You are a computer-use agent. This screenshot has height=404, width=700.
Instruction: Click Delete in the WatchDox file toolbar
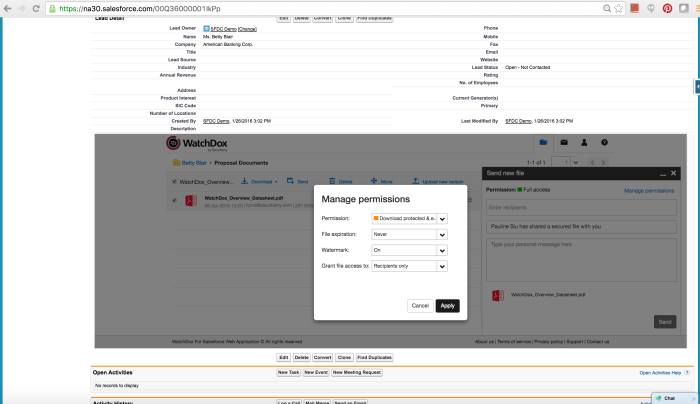click(341, 181)
